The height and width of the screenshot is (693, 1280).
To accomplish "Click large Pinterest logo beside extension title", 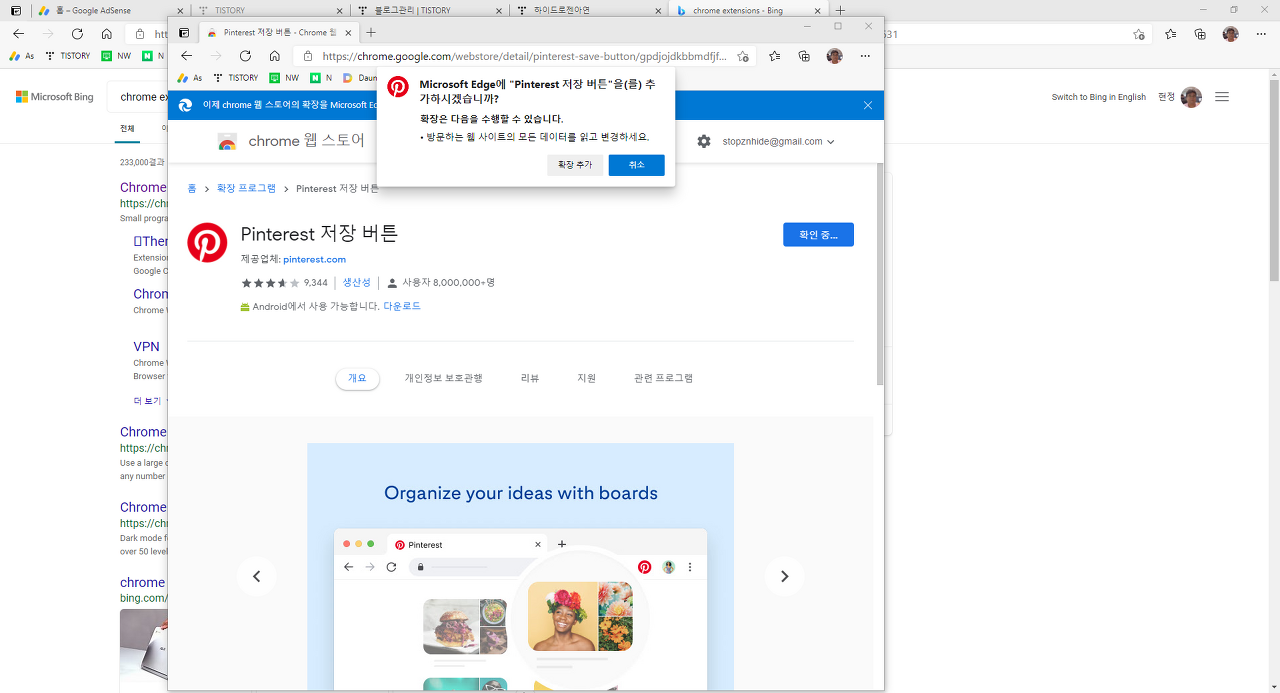I will (x=207, y=243).
